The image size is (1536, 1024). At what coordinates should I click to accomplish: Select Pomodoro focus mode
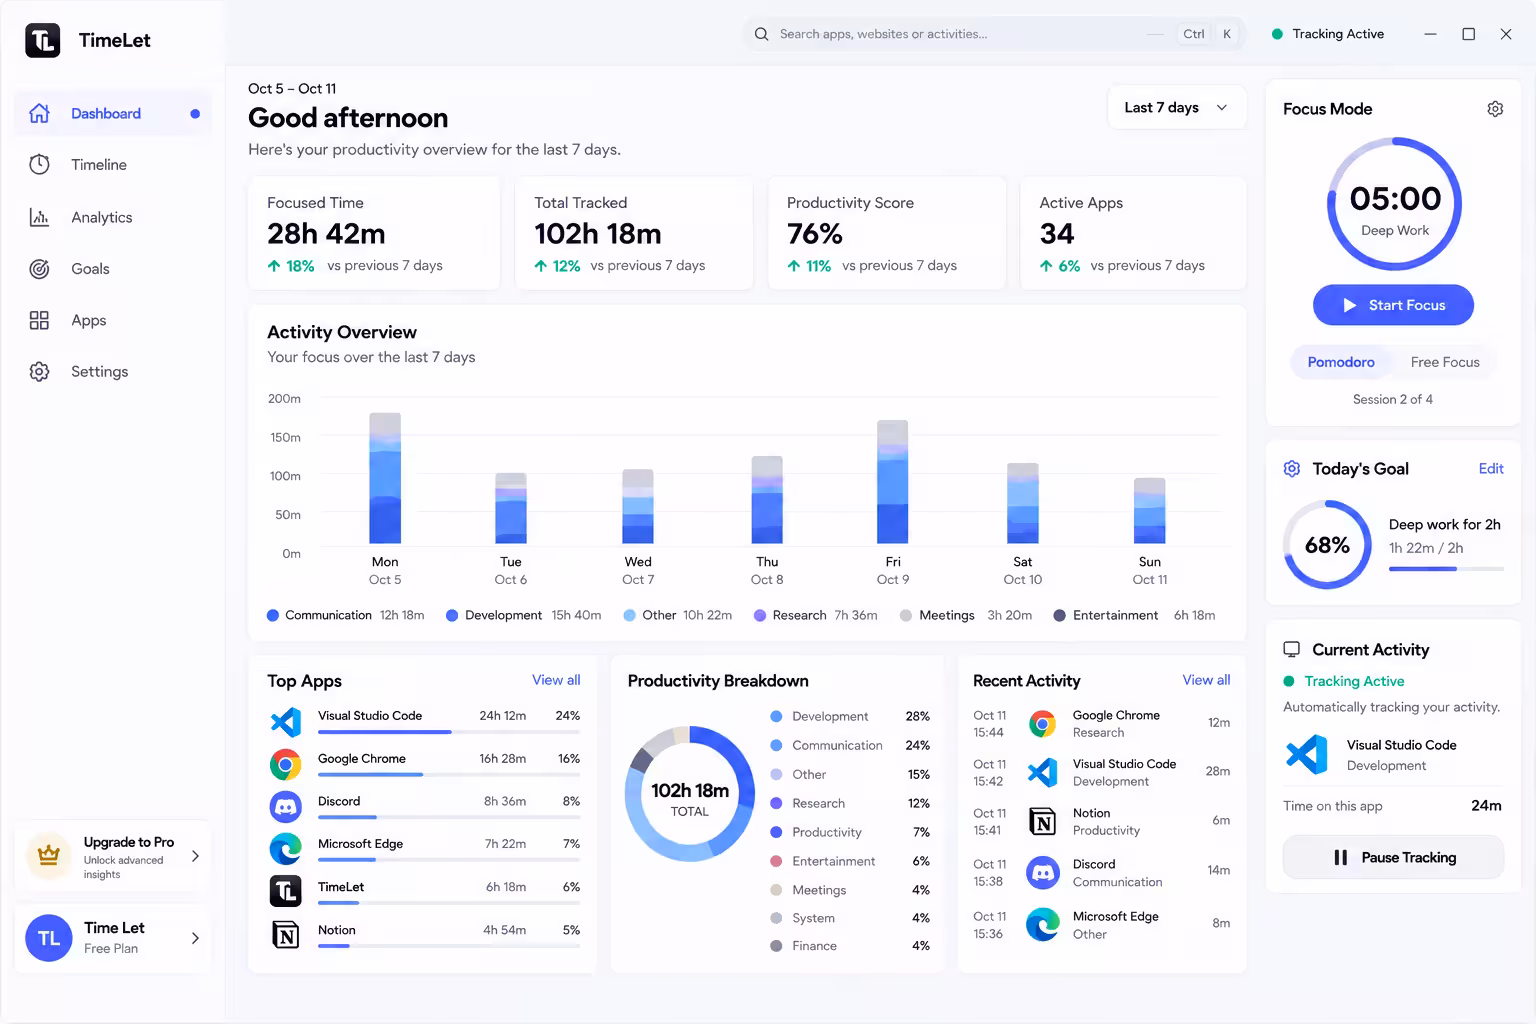(x=1341, y=362)
